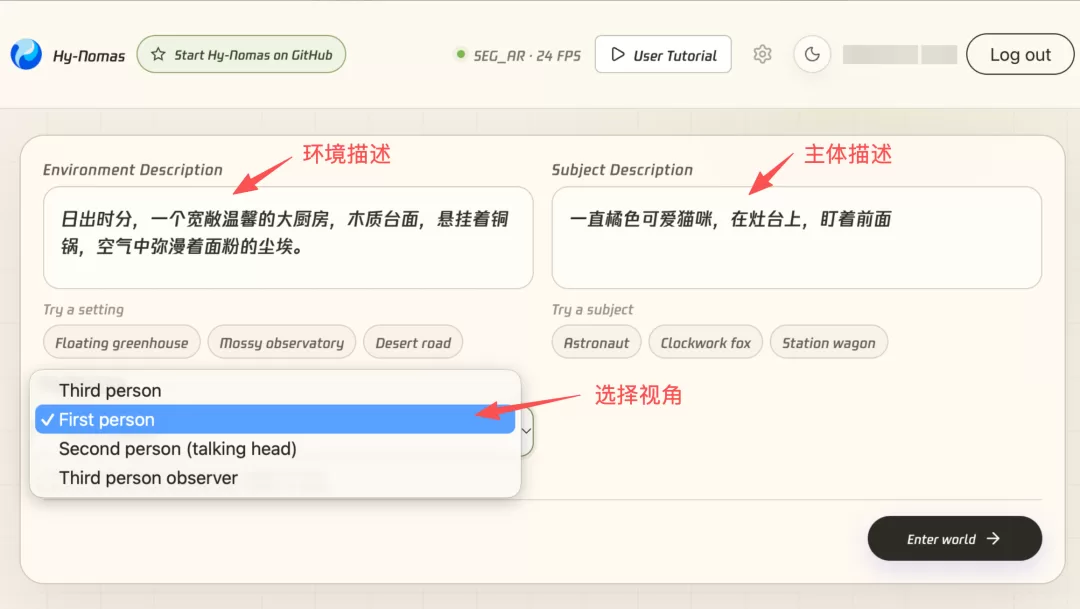Image resolution: width=1080 pixels, height=609 pixels.
Task: Open settings via the gear icon
Action: 762,54
